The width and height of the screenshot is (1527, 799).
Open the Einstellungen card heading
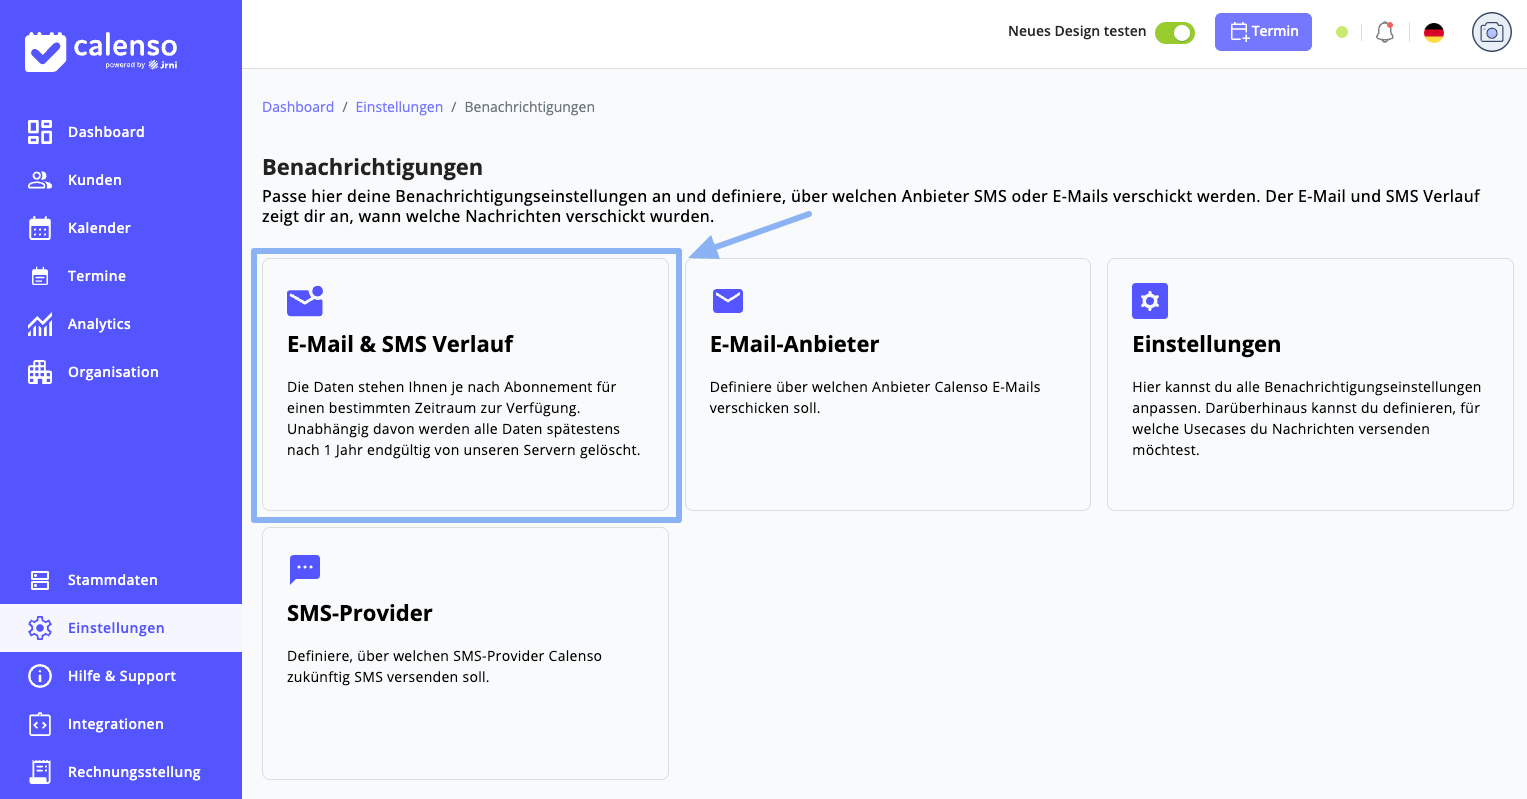[1206, 344]
